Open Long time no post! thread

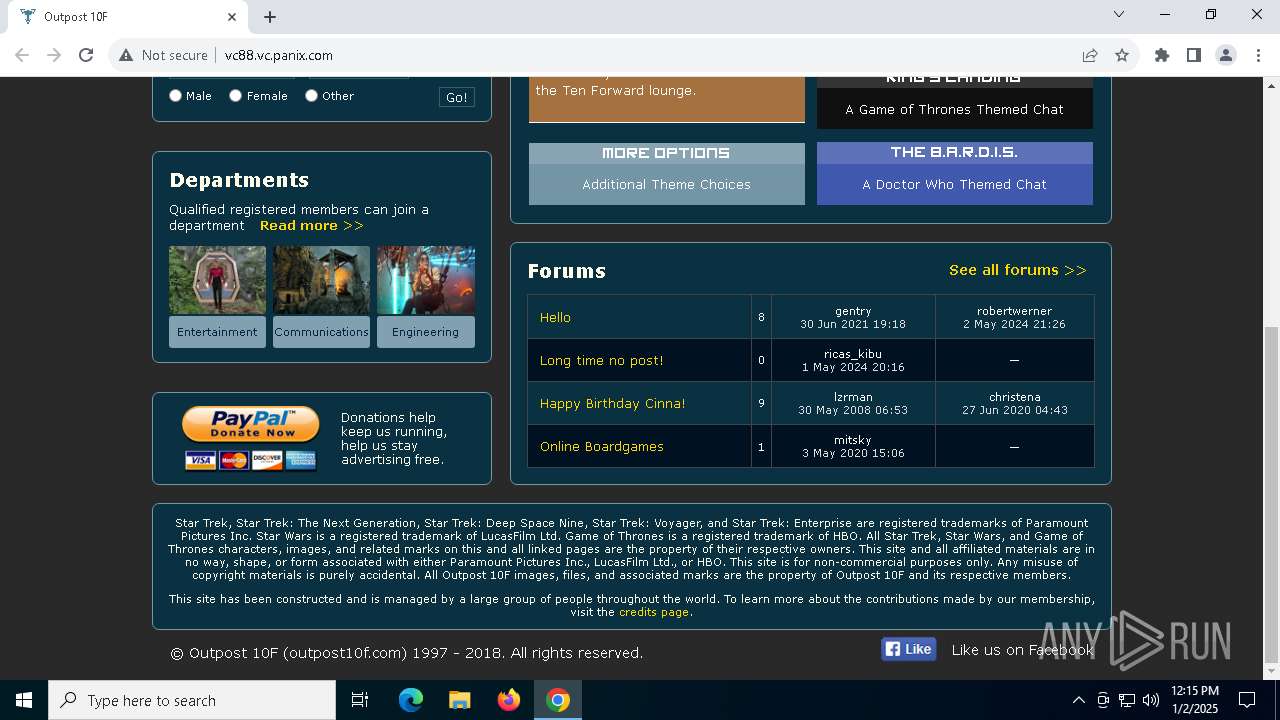click(x=601, y=361)
